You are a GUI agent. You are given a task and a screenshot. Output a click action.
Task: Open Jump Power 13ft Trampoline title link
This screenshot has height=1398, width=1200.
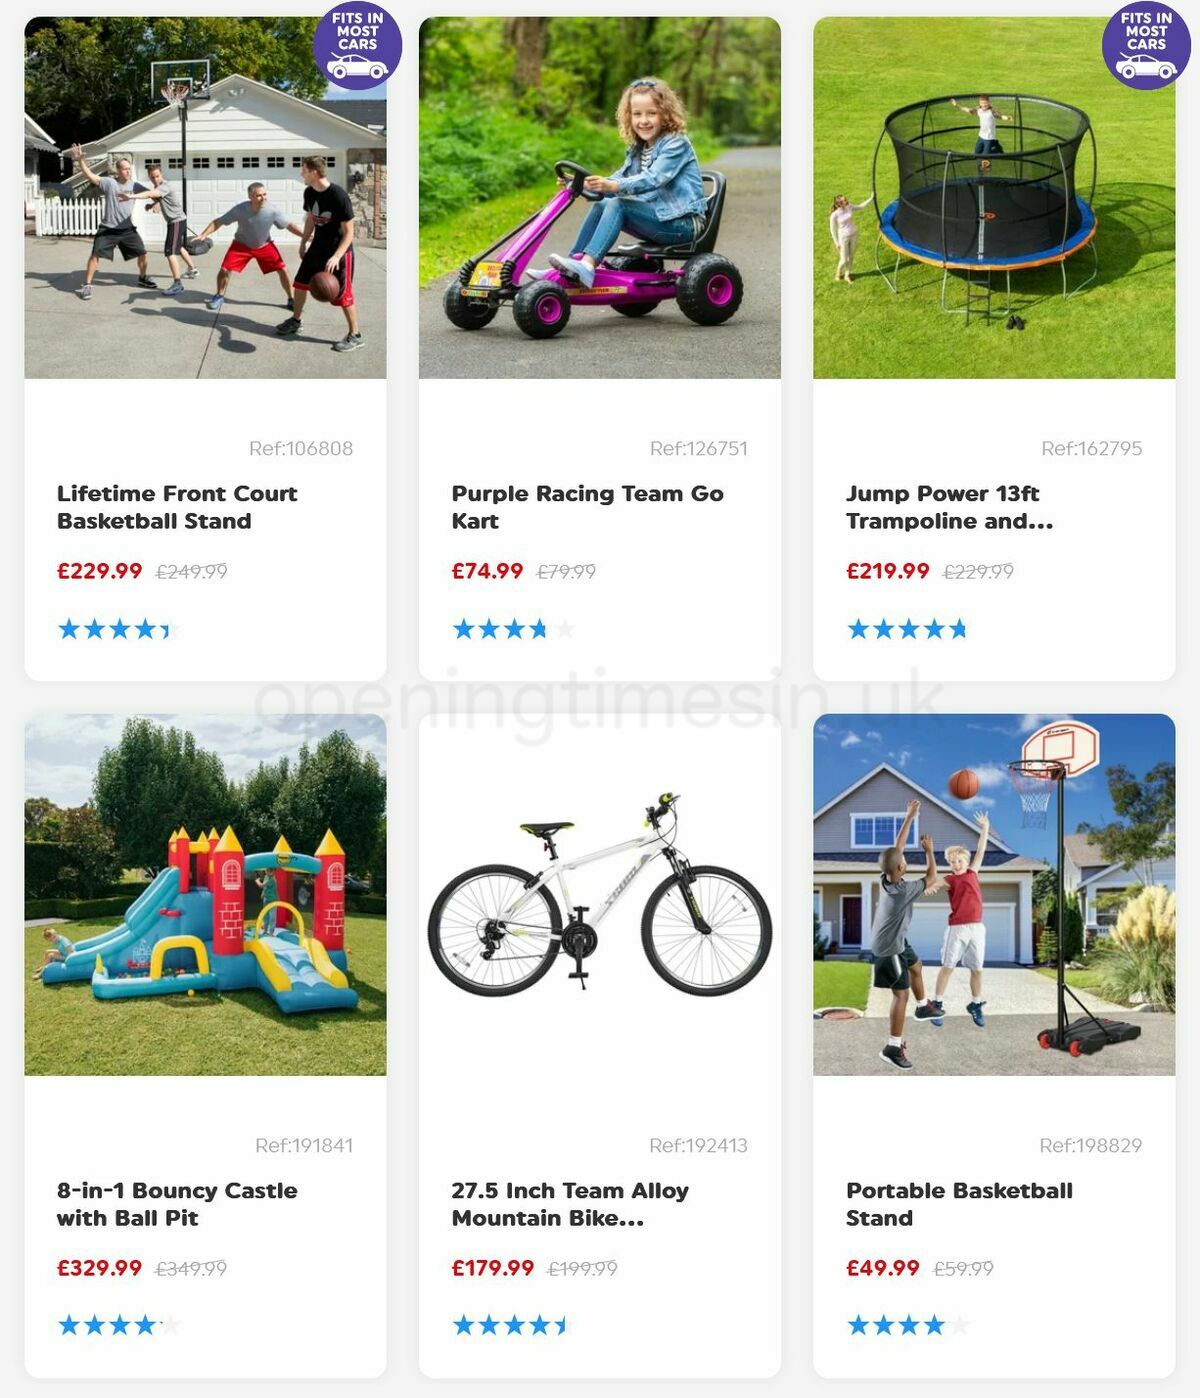pyautogui.click(x=949, y=507)
